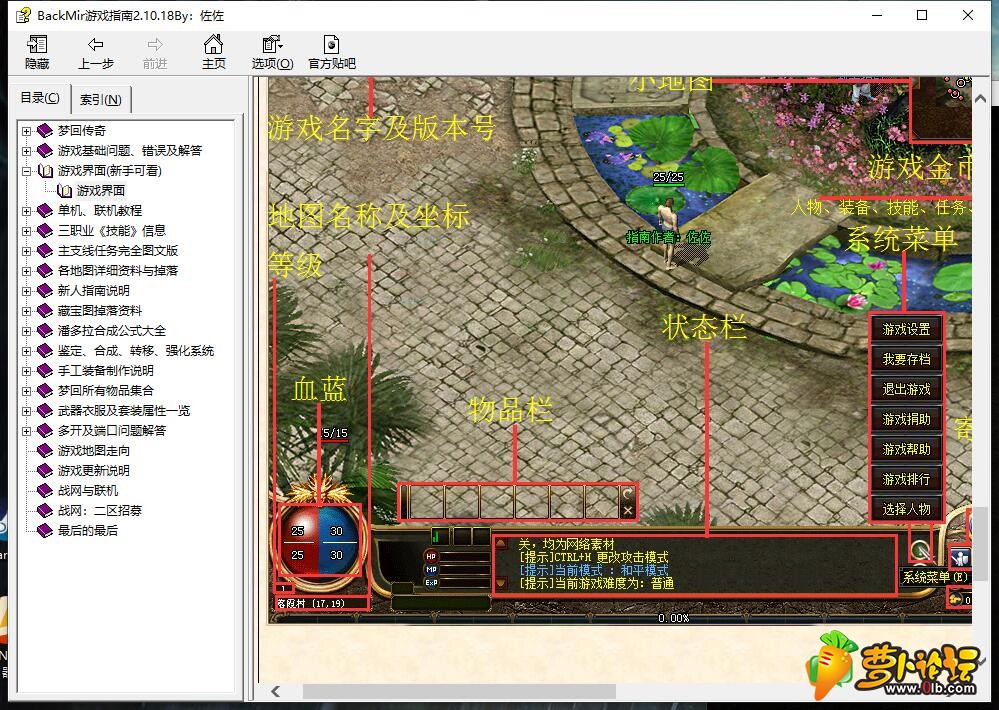The image size is (999, 710).
Task: Select the 潘多拉合成公式大全 label
Action: pyautogui.click(x=111, y=331)
